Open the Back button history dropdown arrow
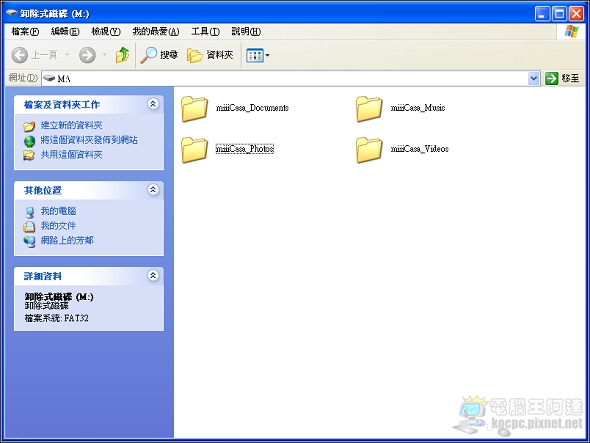Image resolution: width=590 pixels, height=443 pixels. coord(67,55)
